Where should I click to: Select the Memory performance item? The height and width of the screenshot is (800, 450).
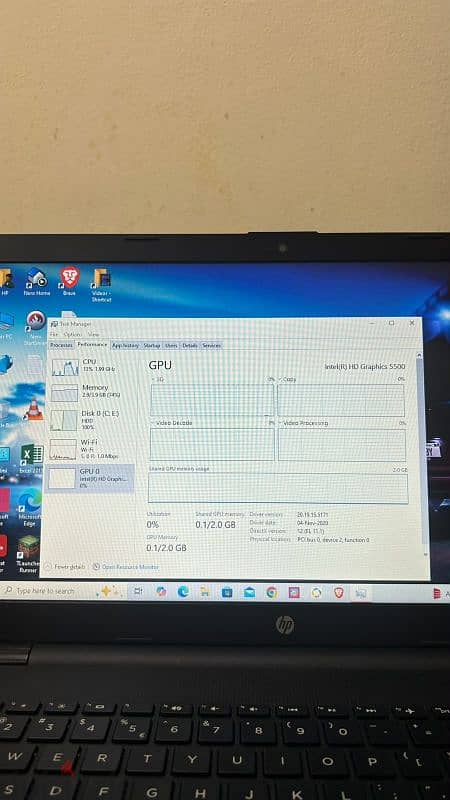(92, 392)
